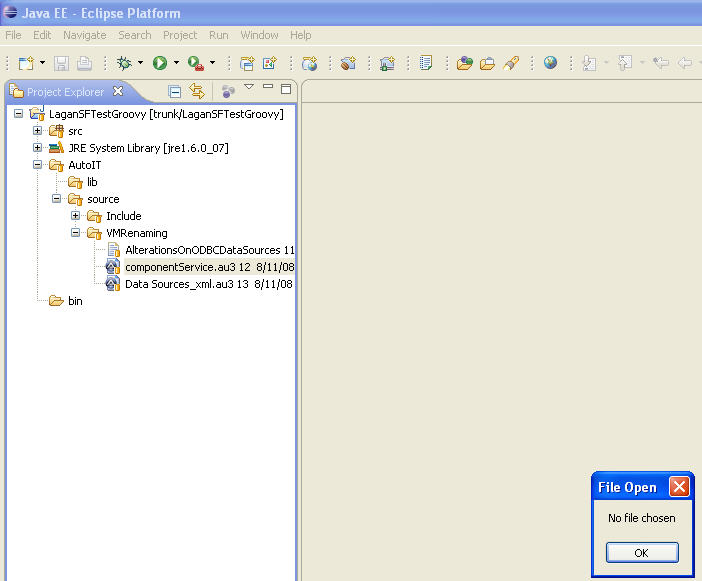Expand the src folder node
The width and height of the screenshot is (702, 581).
point(38,131)
